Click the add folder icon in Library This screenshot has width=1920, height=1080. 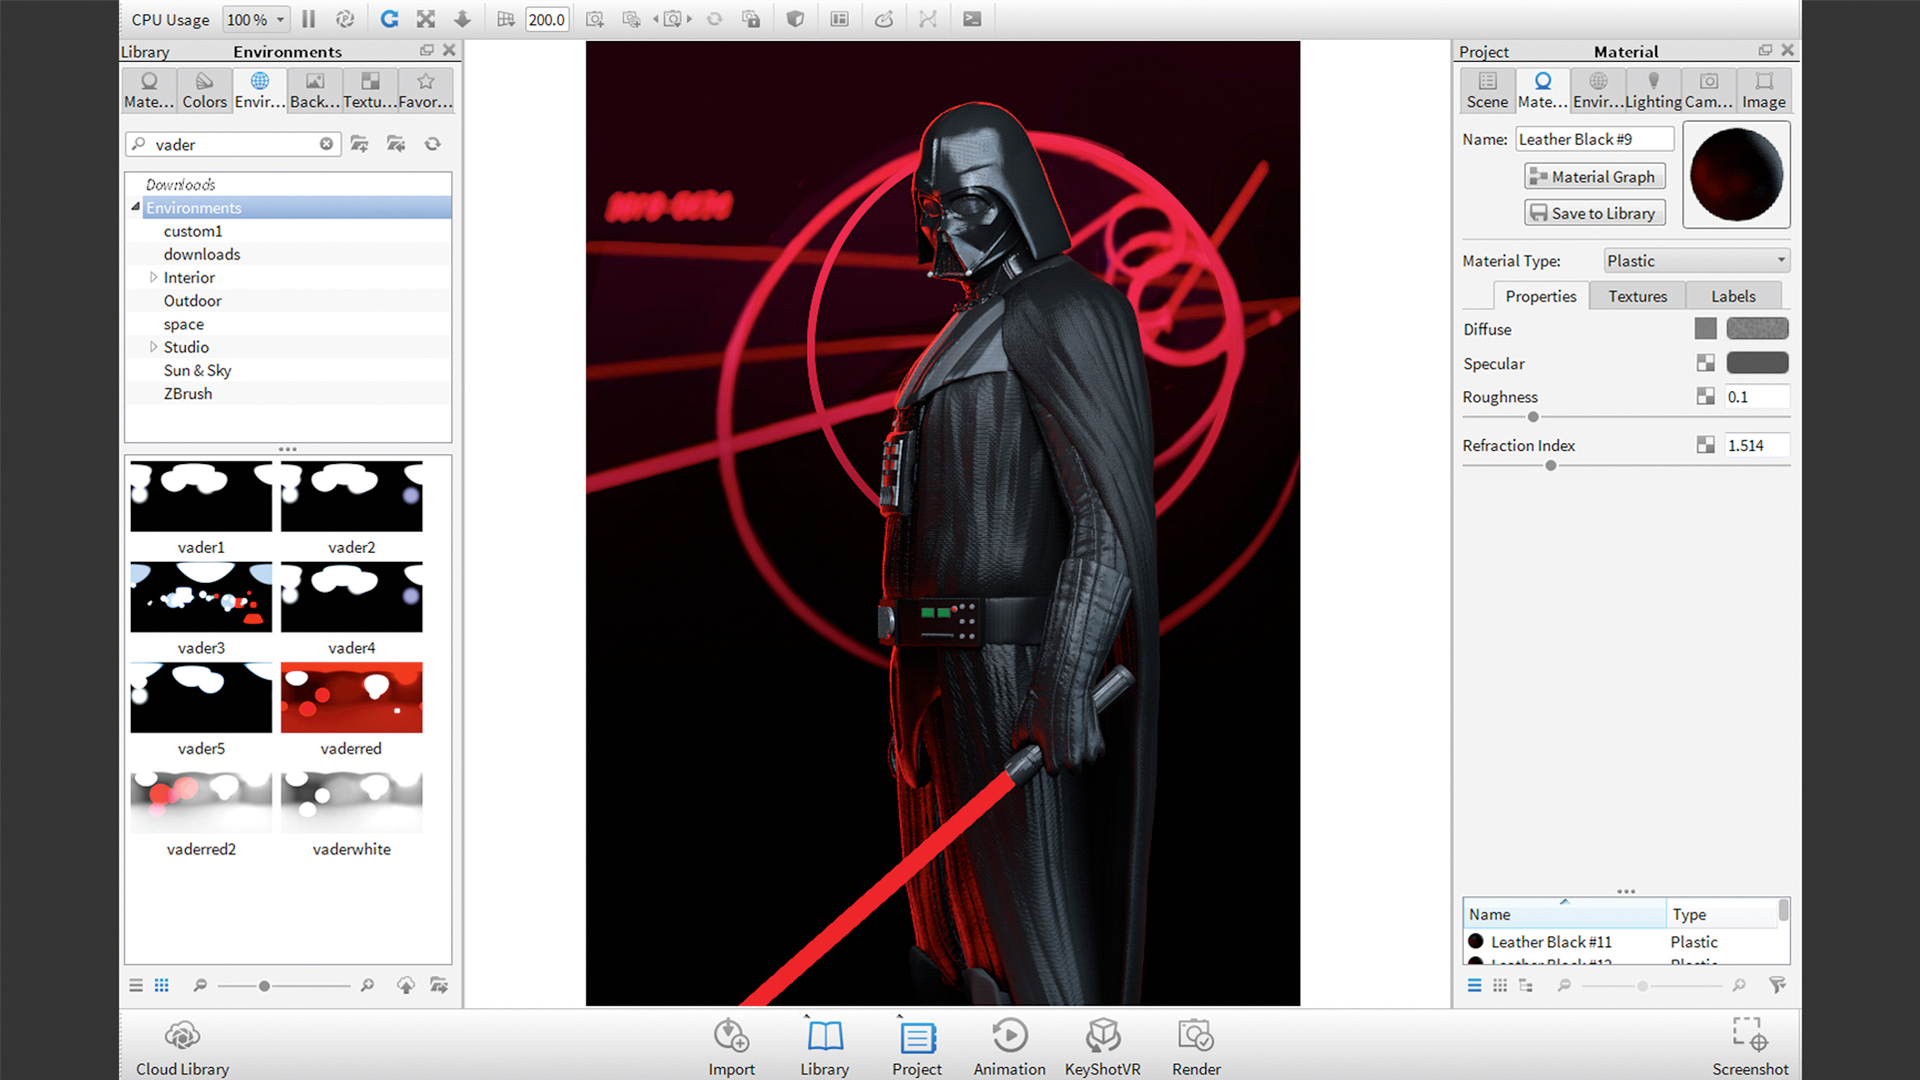pos(360,144)
